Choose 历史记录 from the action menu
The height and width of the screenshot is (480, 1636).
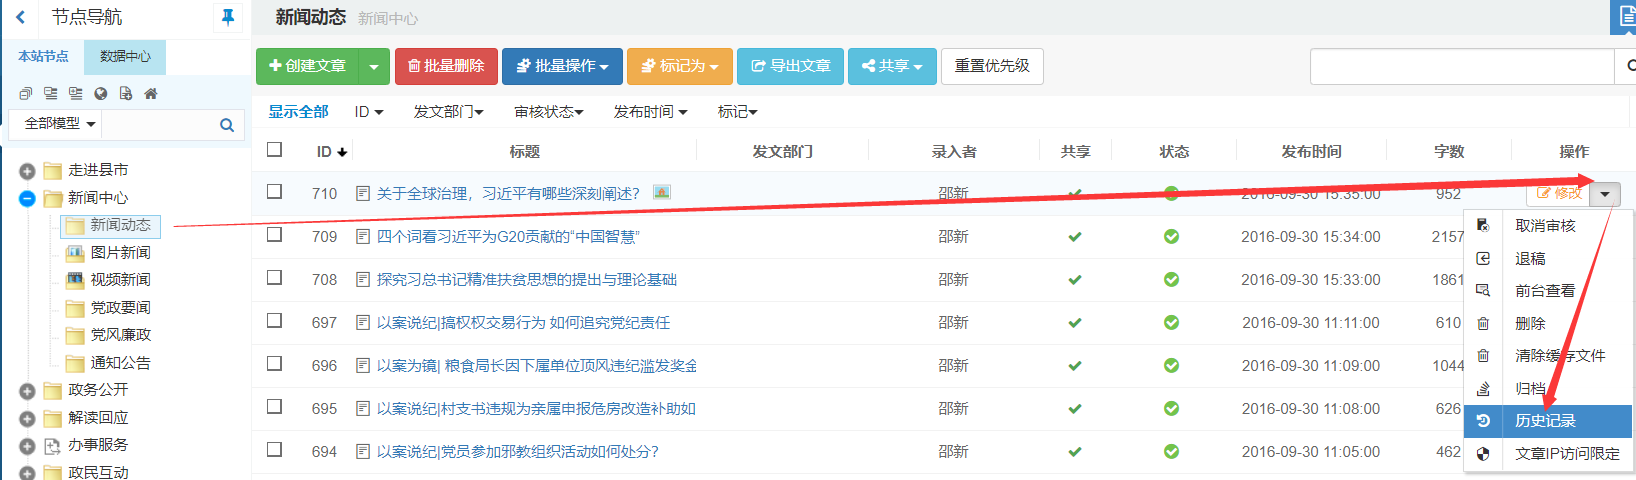pyautogui.click(x=1545, y=421)
